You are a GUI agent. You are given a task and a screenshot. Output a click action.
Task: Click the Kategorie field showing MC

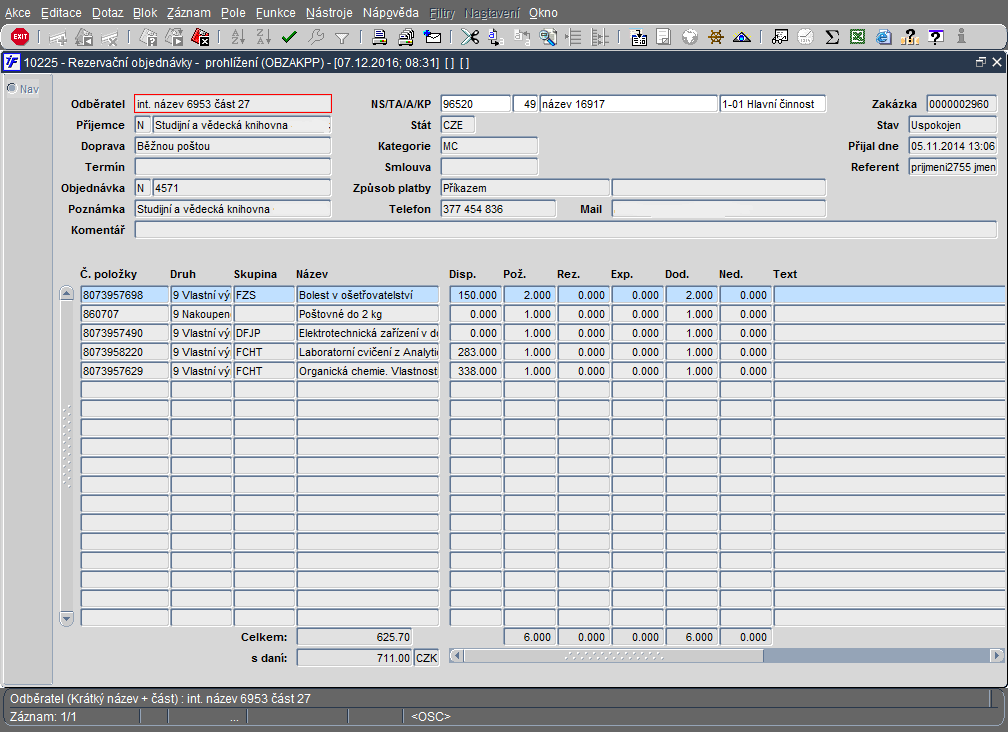tap(489, 146)
